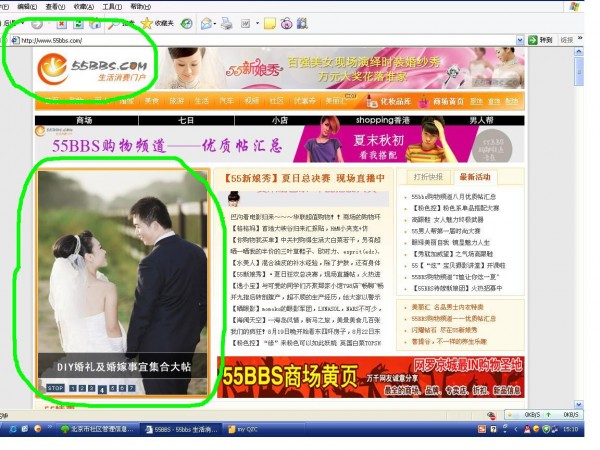Click the 55BBS.COM site logo

(x=92, y=69)
